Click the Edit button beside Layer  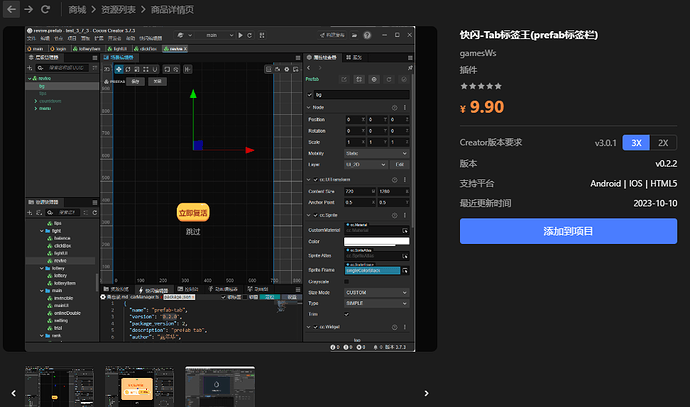tap(399, 165)
